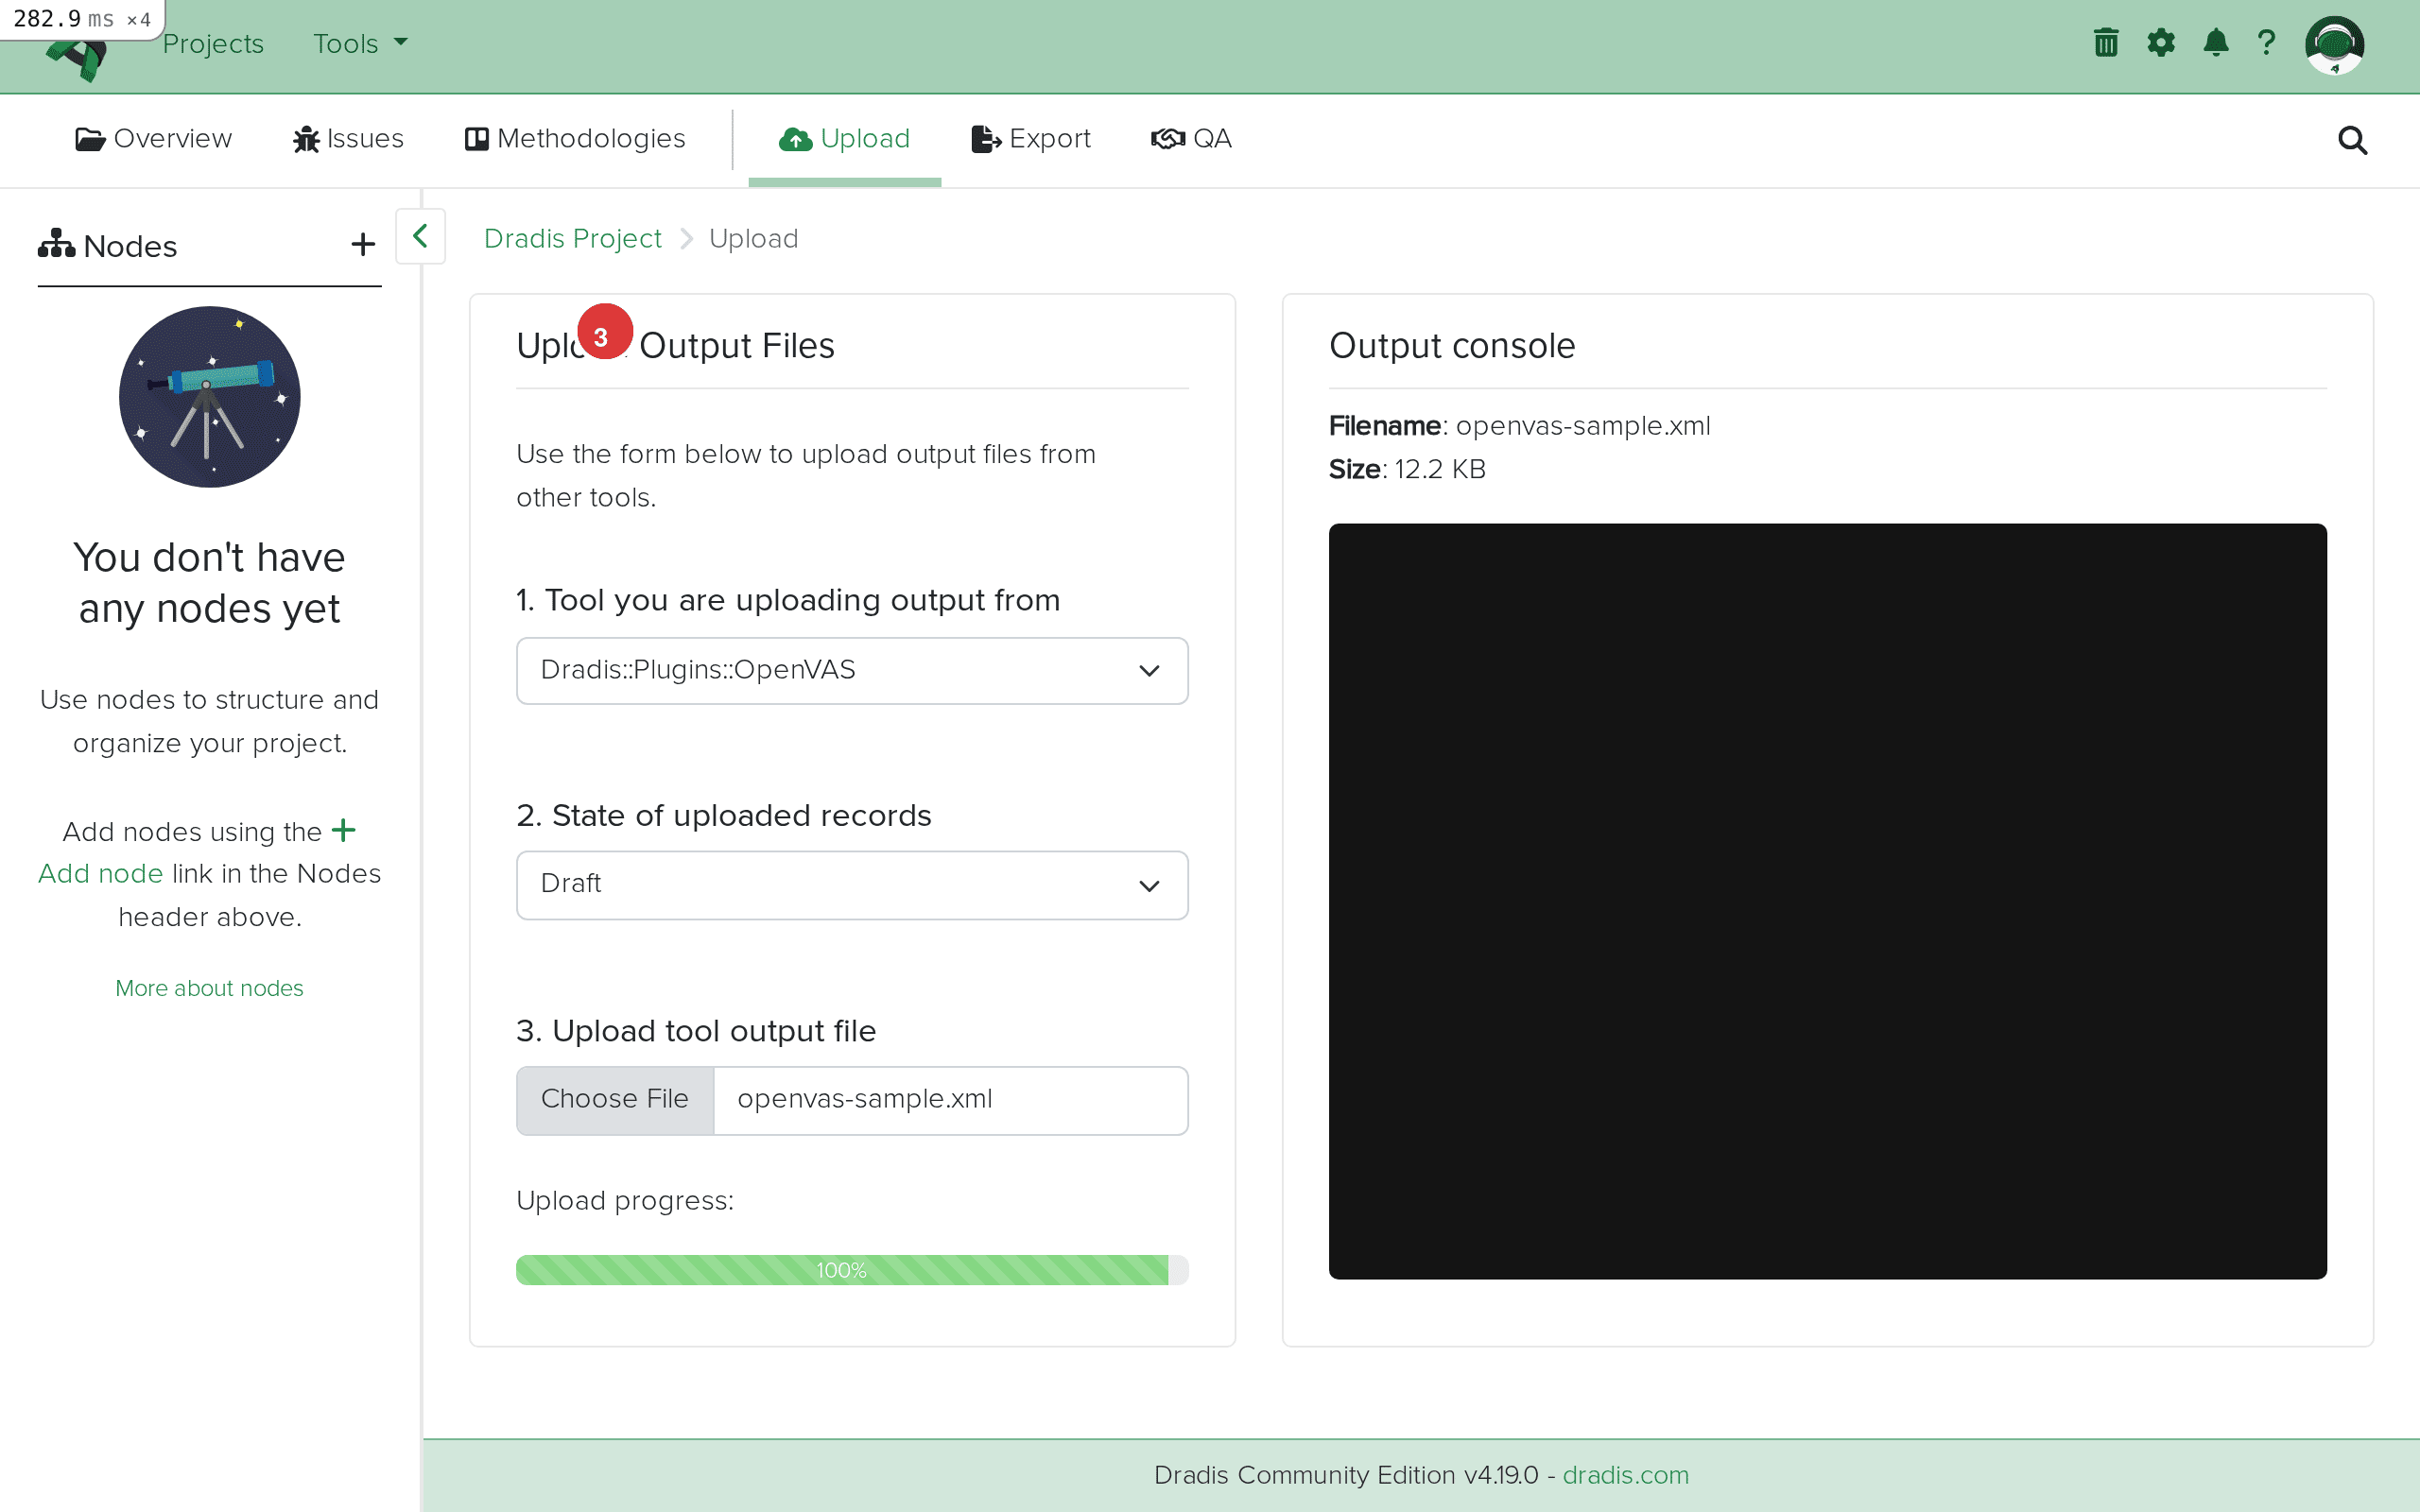
Task: Click the search magnifier icon
Action: point(2352,140)
